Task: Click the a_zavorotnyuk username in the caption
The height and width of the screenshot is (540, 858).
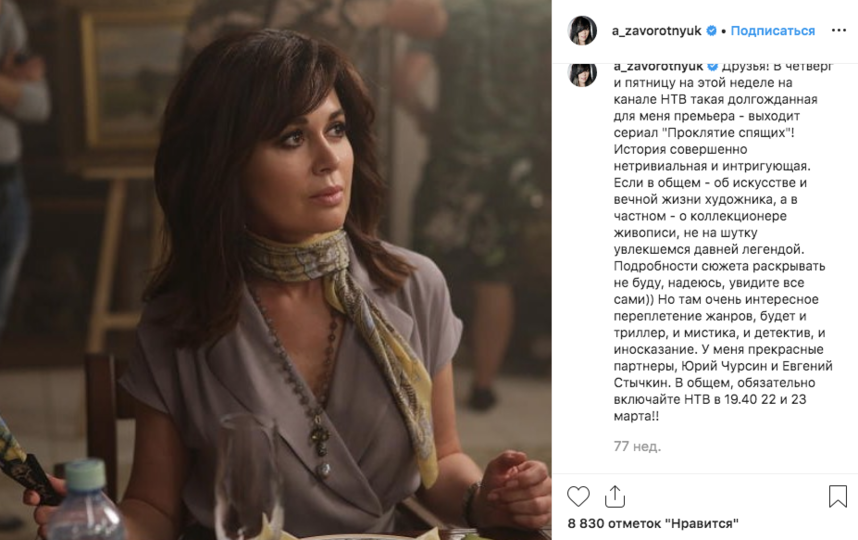Action: pos(658,66)
